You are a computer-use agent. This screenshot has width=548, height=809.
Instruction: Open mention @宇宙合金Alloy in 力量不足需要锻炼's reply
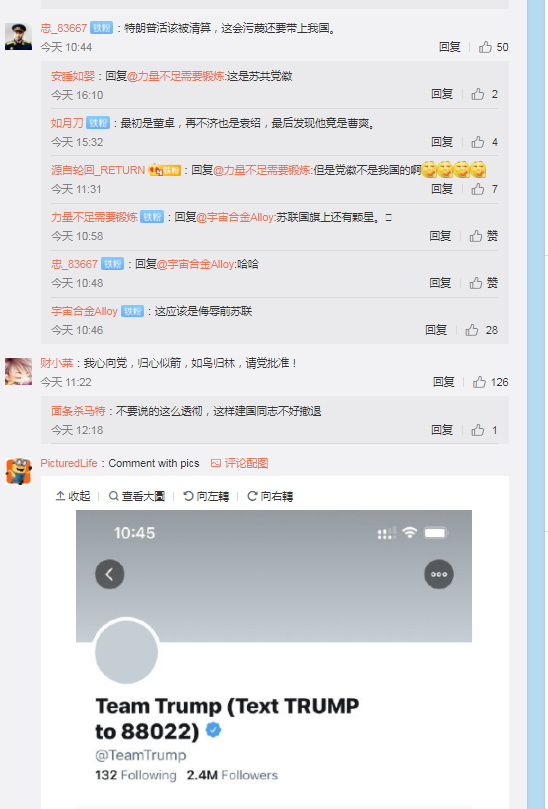(x=235, y=217)
